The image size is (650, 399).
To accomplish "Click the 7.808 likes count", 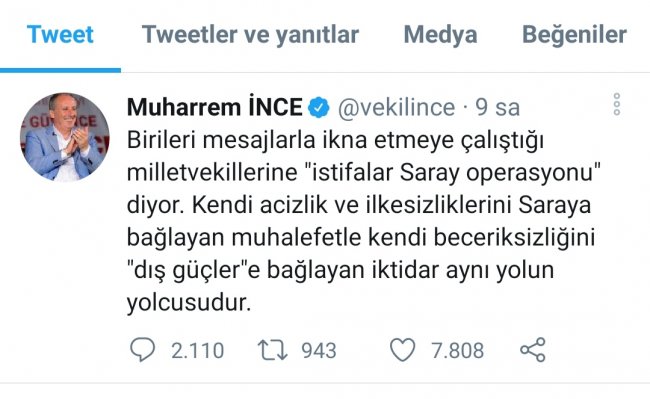I will pos(457,351).
